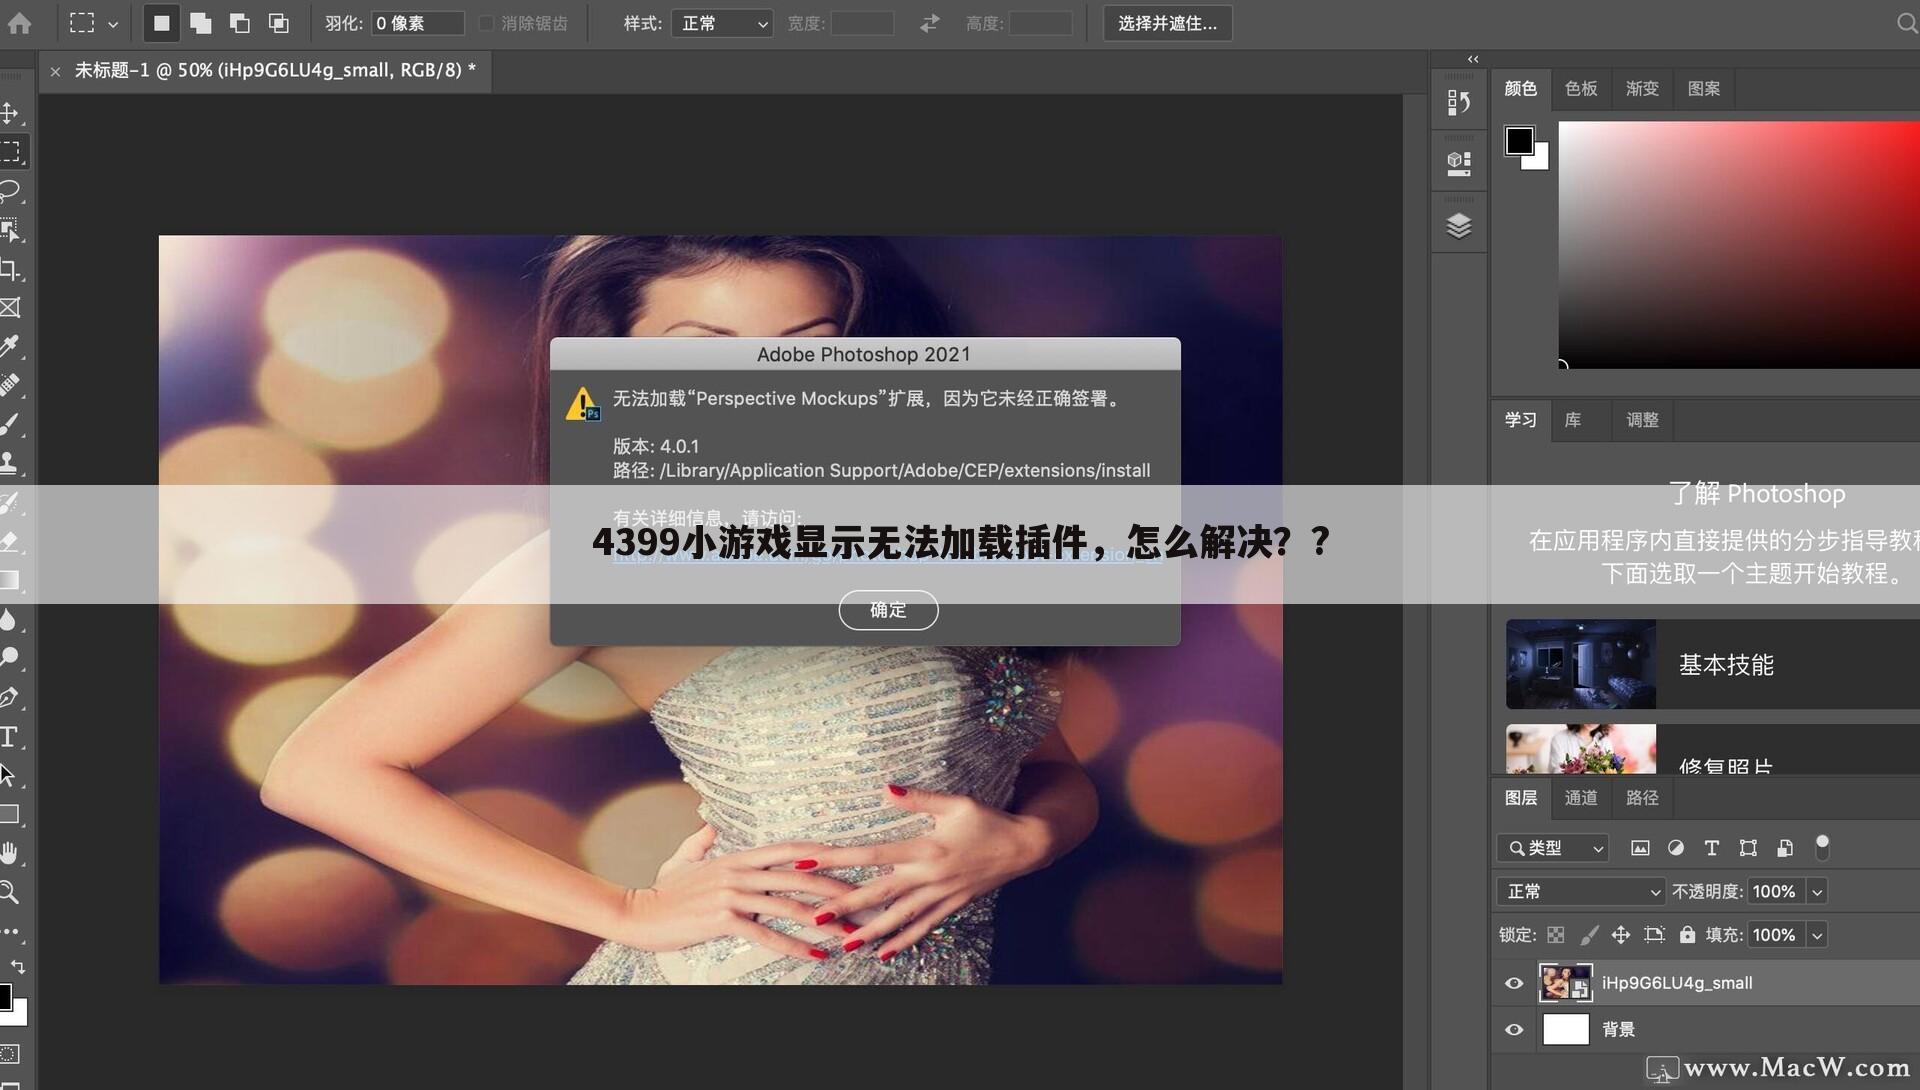Swap width and height arrows icon

point(930,23)
